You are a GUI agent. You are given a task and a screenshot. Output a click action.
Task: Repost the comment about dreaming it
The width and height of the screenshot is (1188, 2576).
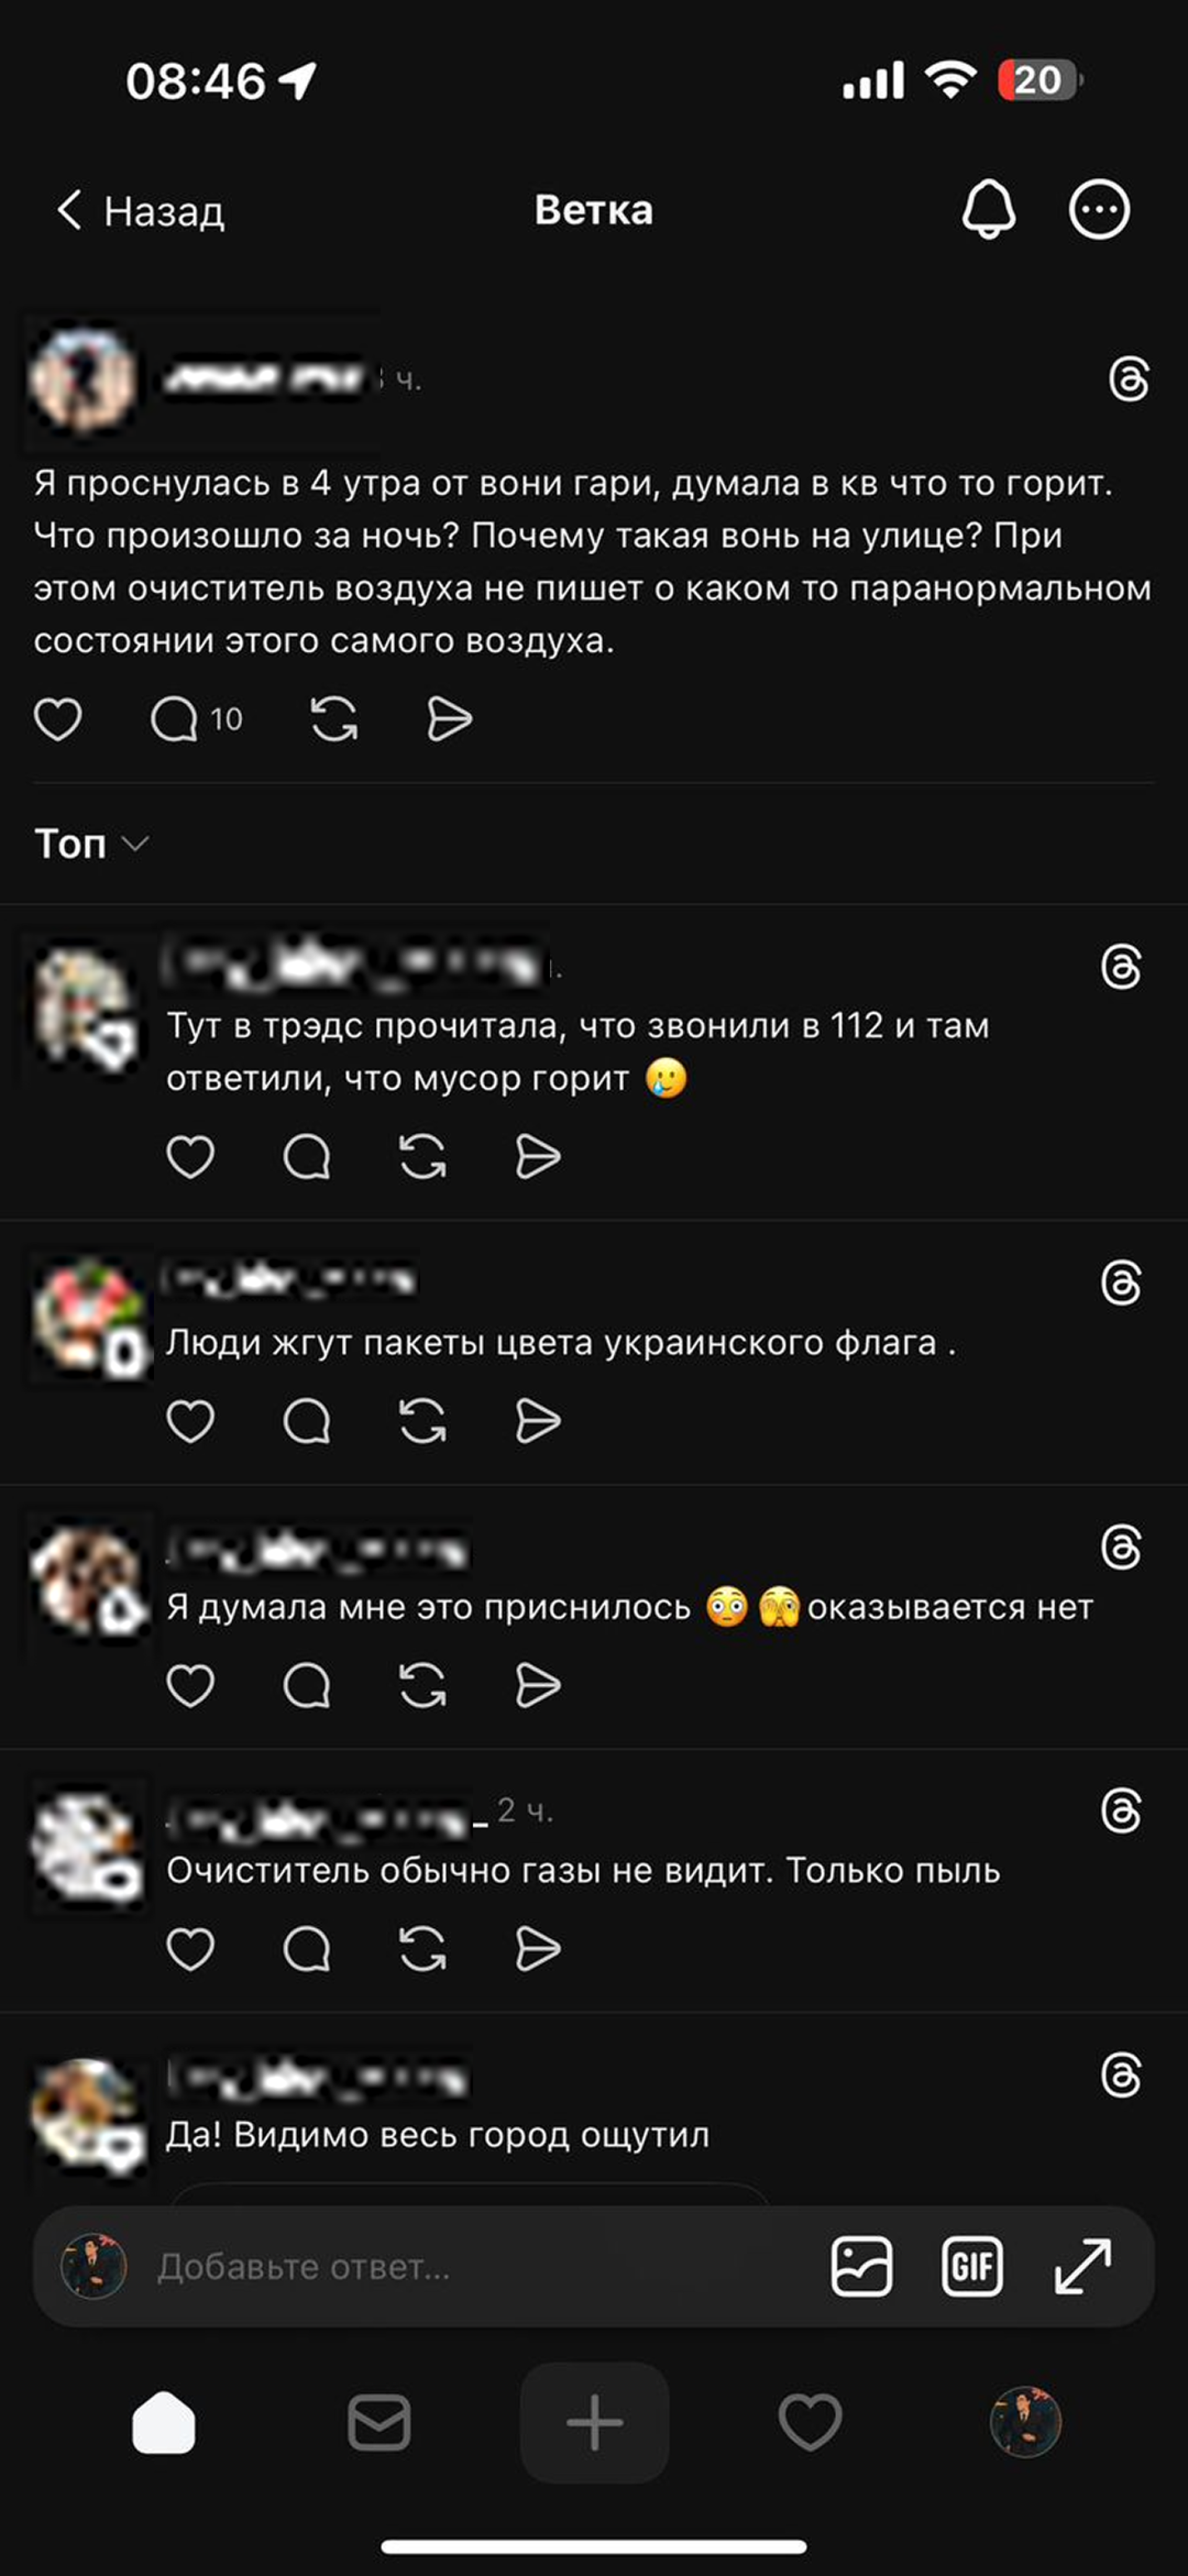(422, 1686)
